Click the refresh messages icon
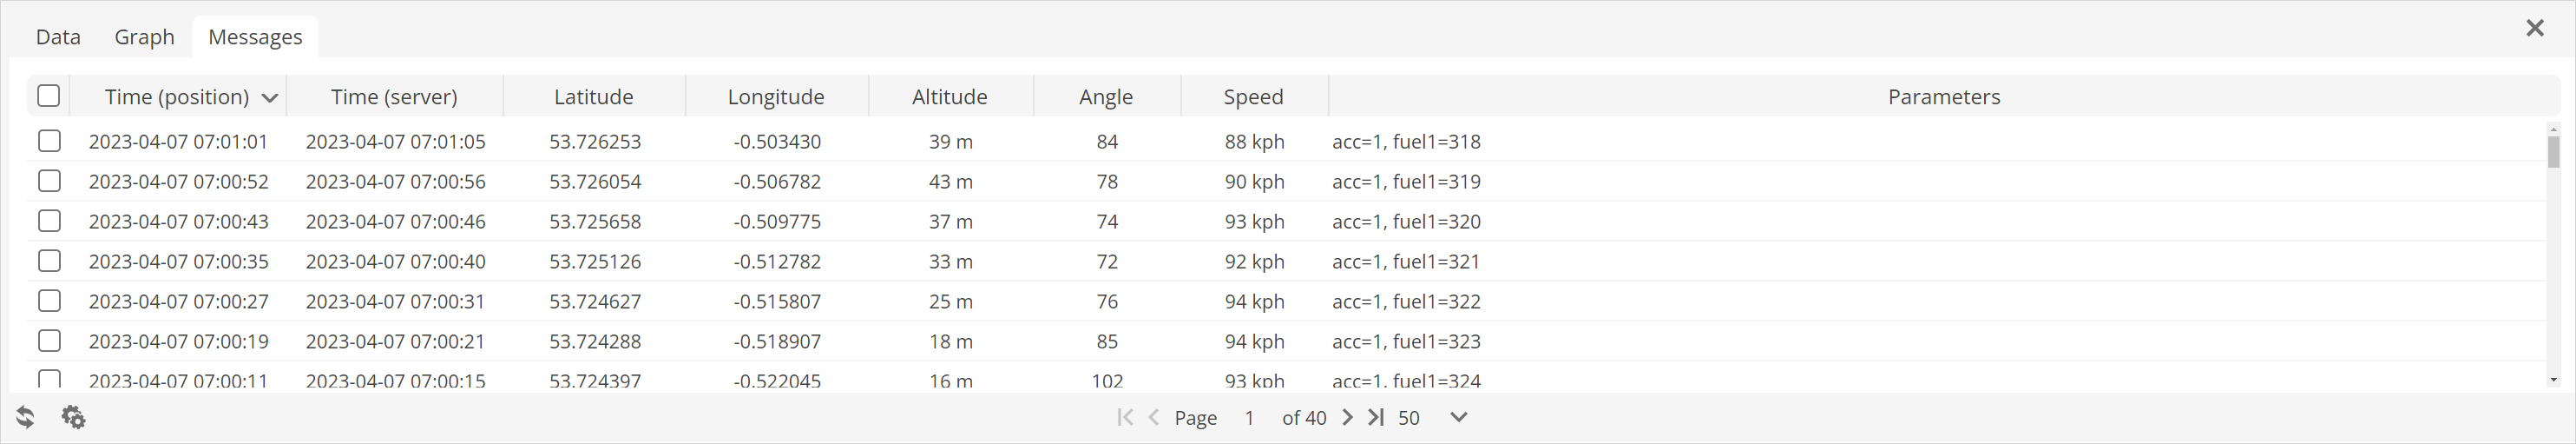 [25, 417]
